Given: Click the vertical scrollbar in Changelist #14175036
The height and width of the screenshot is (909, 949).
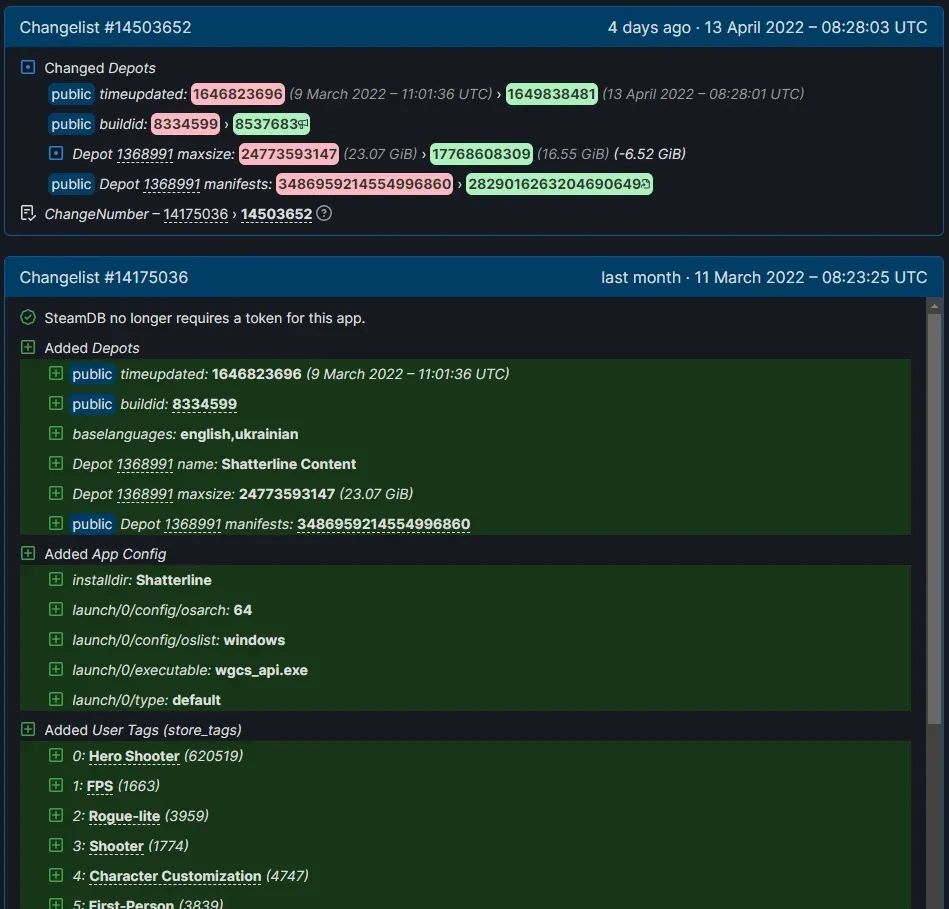Looking at the screenshot, I should 934,520.
